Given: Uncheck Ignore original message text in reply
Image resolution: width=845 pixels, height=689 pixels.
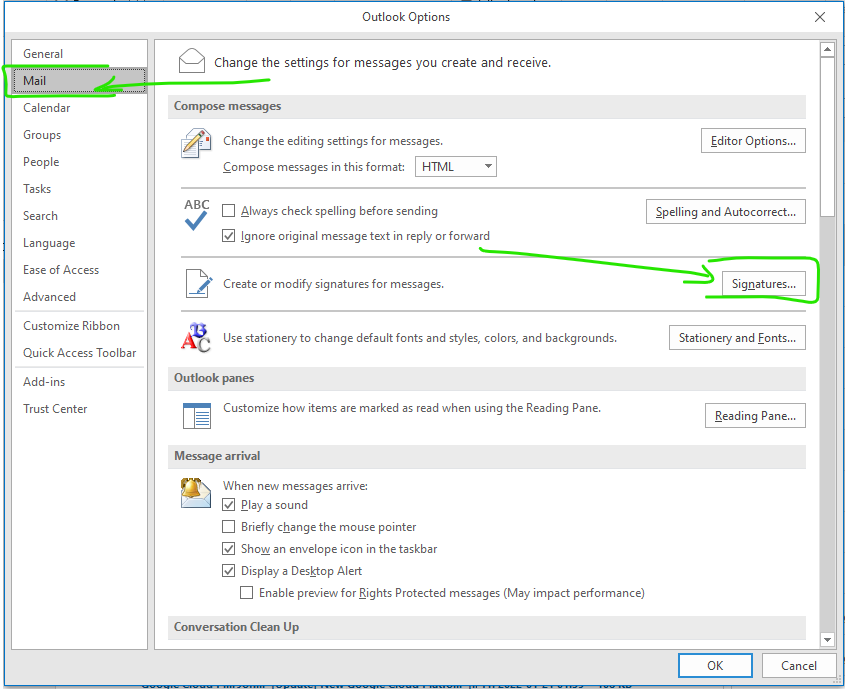Looking at the screenshot, I should [228, 236].
